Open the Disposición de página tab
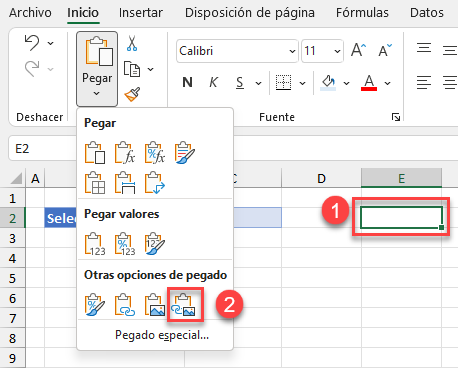This screenshot has height=368, width=458. click(250, 13)
